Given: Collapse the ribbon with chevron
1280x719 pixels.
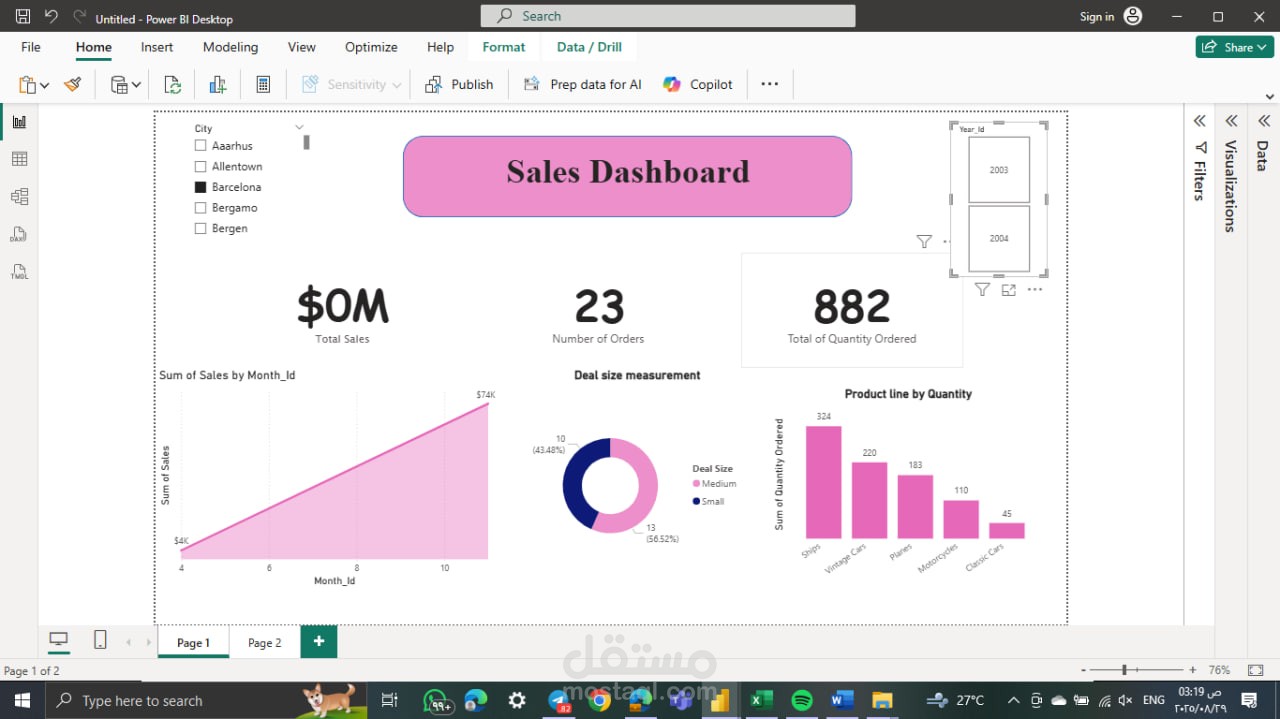Looking at the screenshot, I should click(x=1270, y=97).
